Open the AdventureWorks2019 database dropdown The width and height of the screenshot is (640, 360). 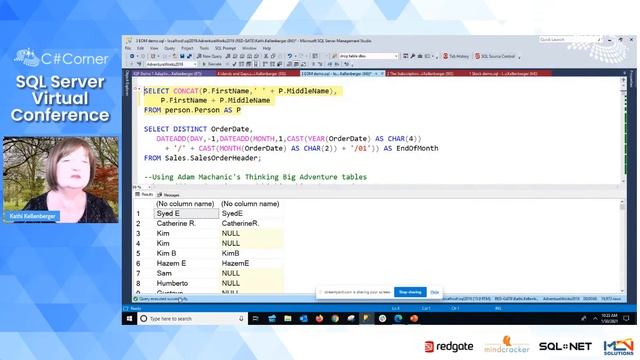[171, 64]
